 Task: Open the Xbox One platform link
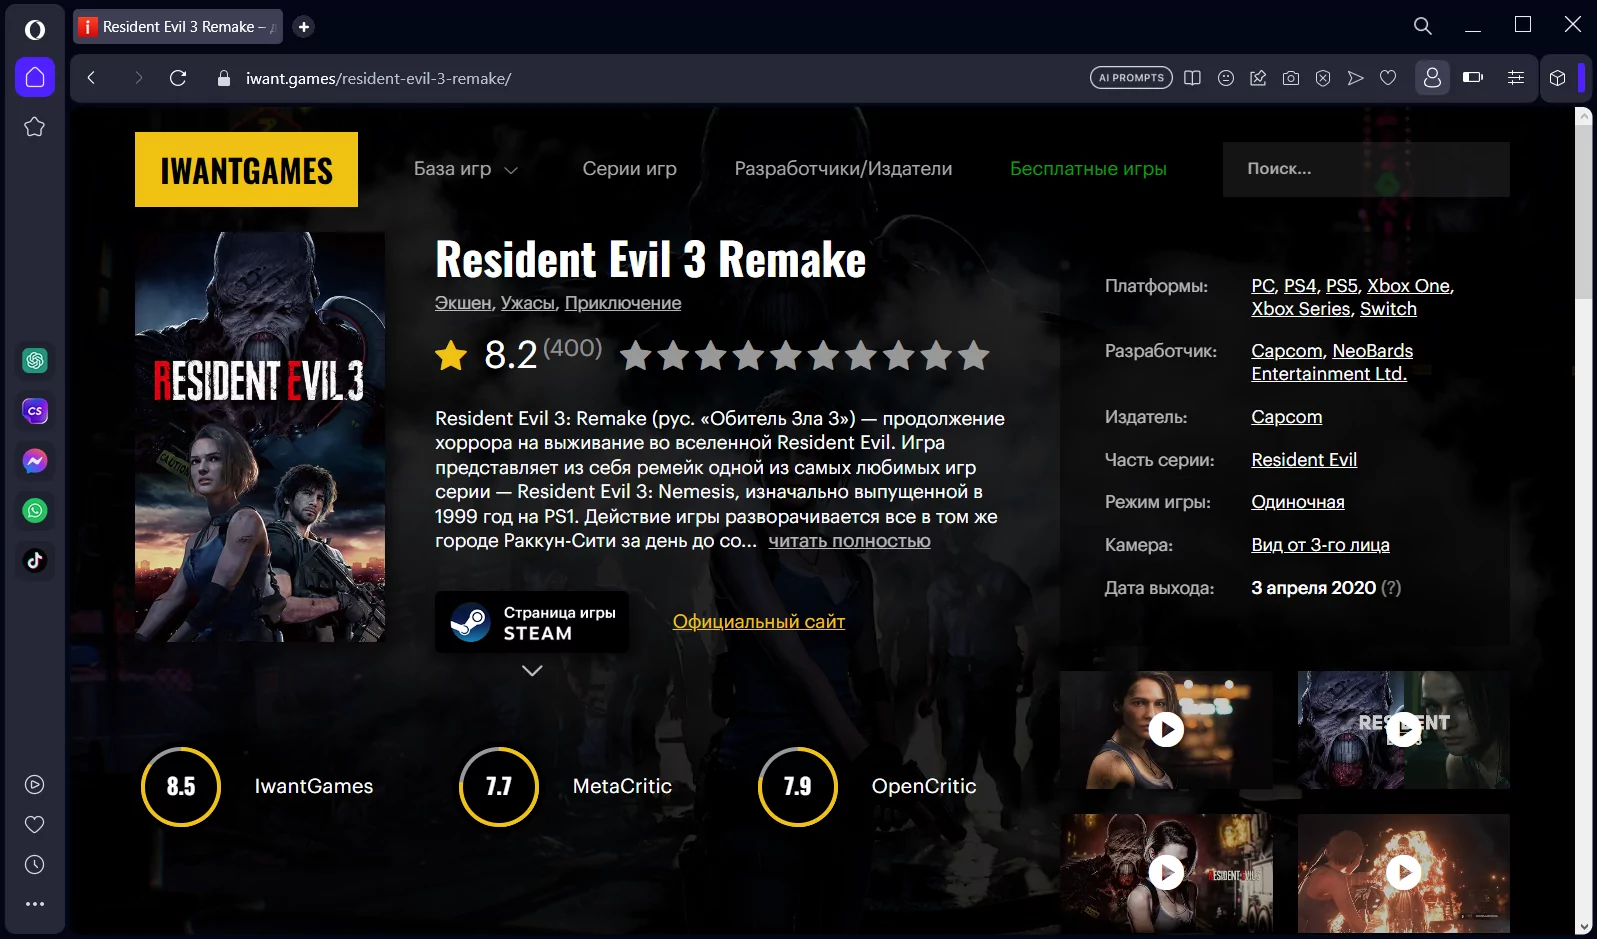(1409, 286)
